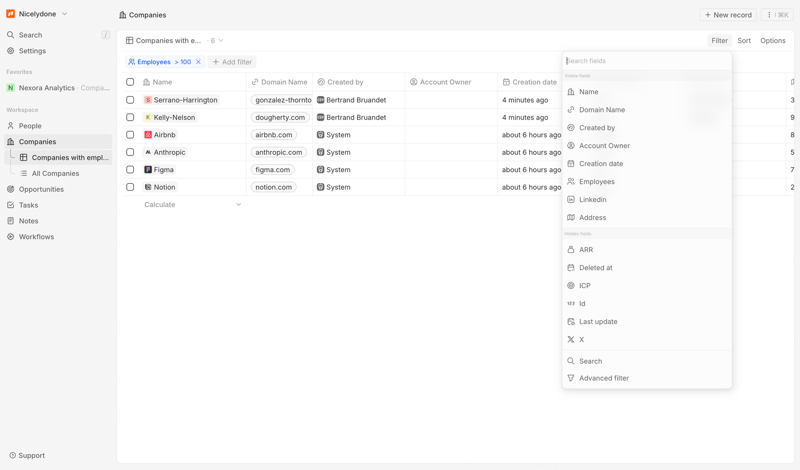The image size is (800, 470).
Task: Select Search at bottom of filter menu
Action: (x=646, y=361)
